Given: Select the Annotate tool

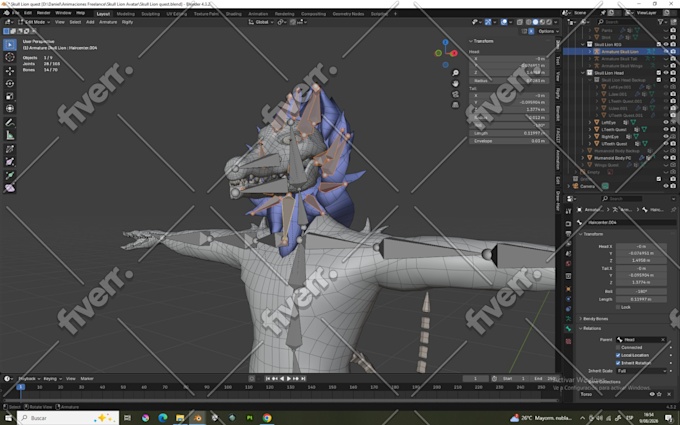Looking at the screenshot, I should pyautogui.click(x=10, y=123).
